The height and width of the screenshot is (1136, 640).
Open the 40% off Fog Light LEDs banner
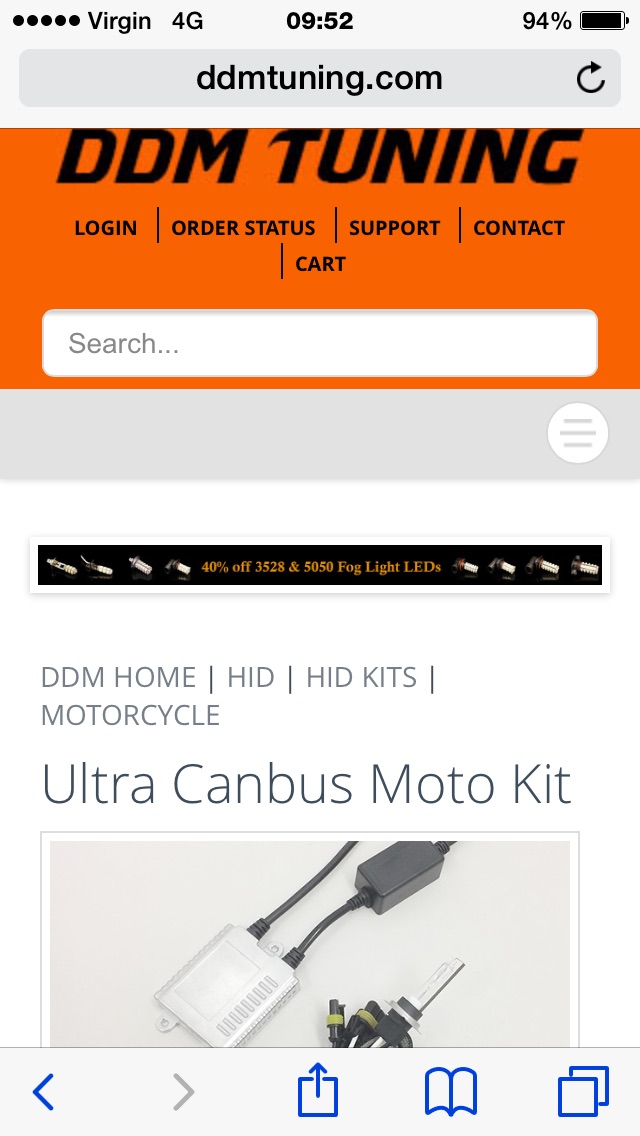[320, 565]
